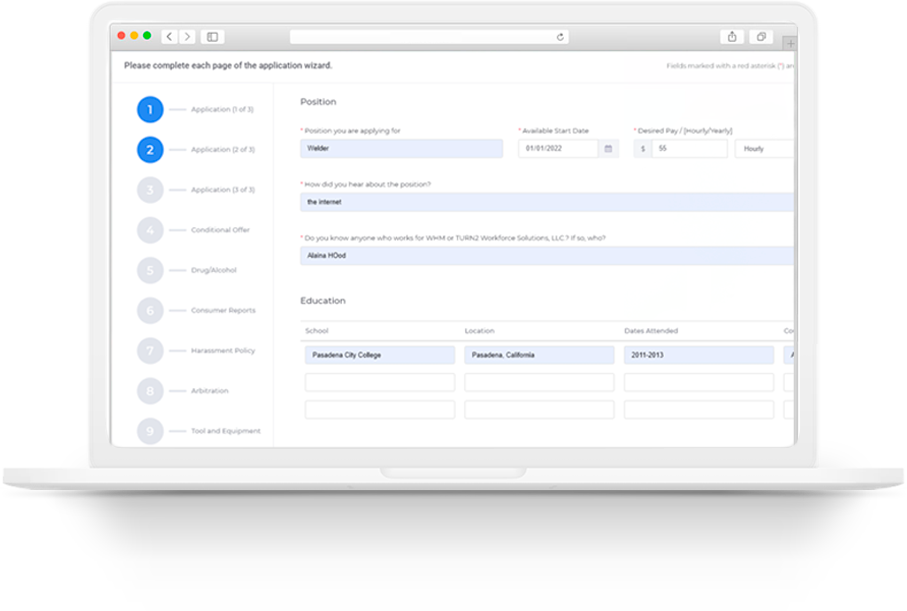
Task: Click the 'Available Start Date' label
Action: click(555, 131)
